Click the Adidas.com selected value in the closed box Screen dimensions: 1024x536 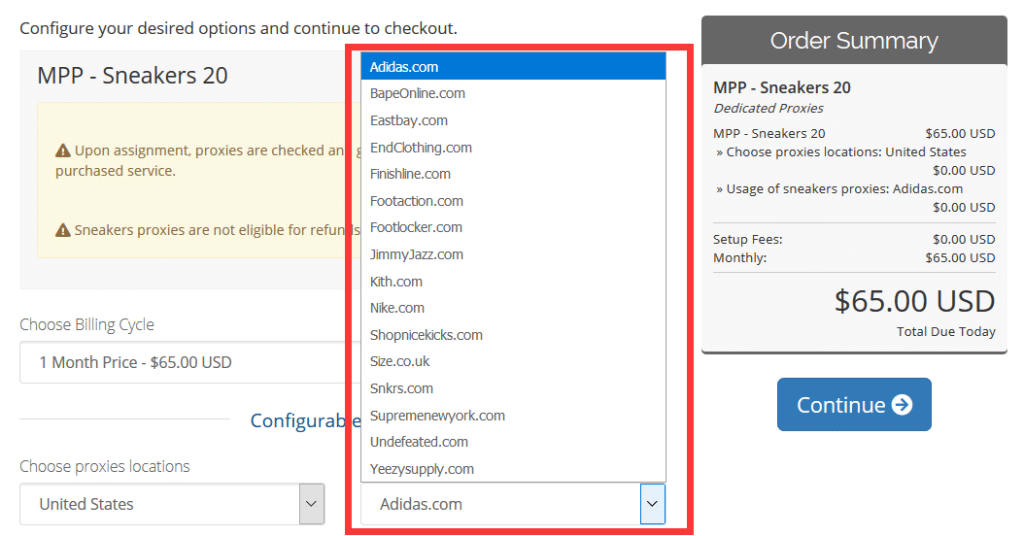(421, 504)
